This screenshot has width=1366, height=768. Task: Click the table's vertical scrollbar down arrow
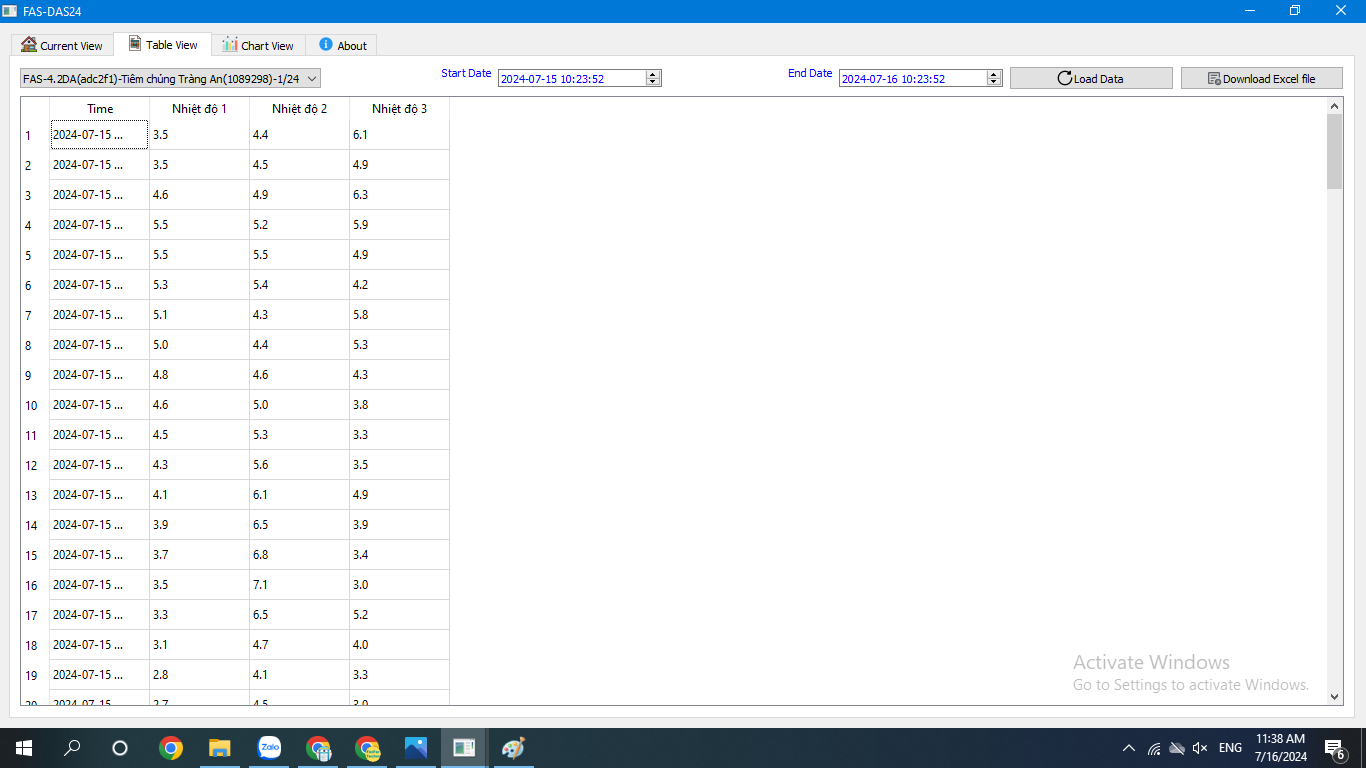1334,696
